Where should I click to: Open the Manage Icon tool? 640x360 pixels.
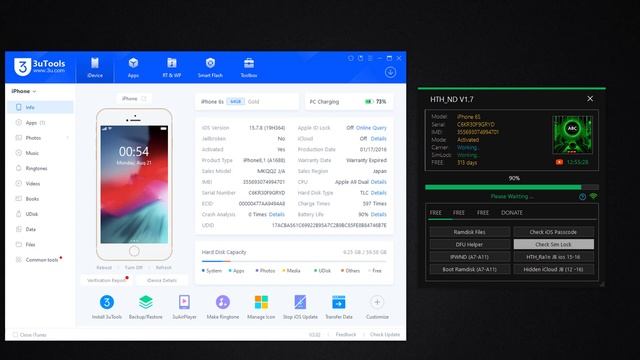pyautogui.click(x=261, y=307)
